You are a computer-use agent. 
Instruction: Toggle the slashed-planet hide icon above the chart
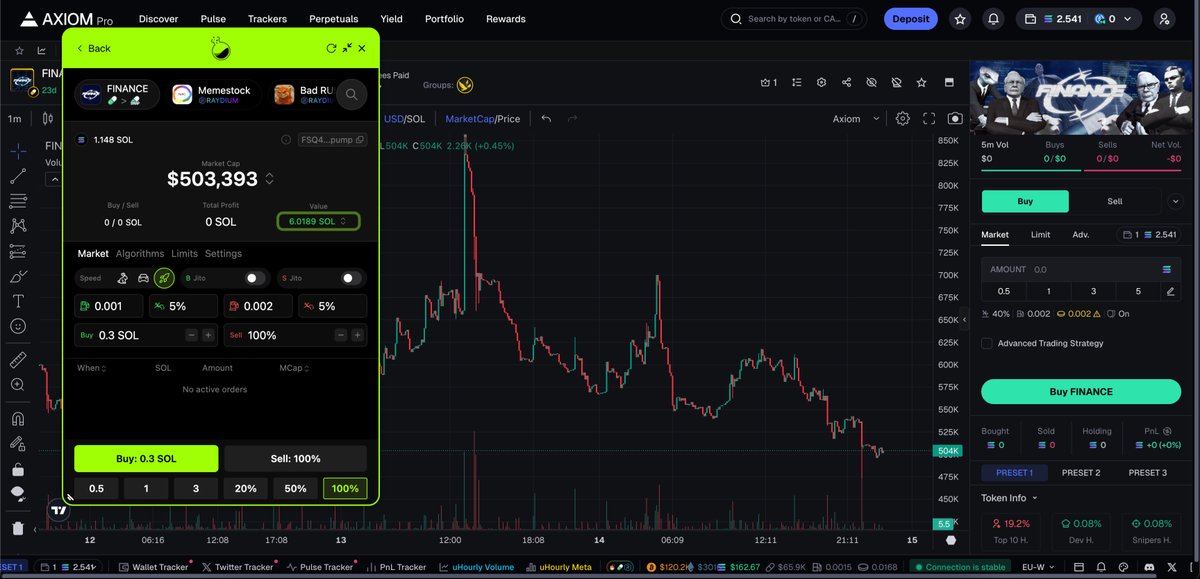[x=896, y=82]
